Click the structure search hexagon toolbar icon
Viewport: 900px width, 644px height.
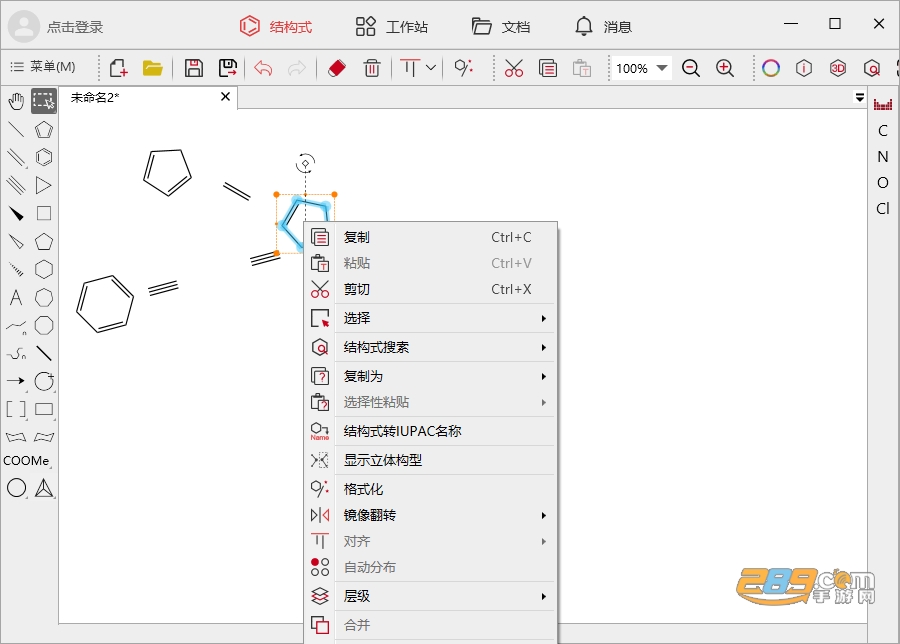point(872,68)
